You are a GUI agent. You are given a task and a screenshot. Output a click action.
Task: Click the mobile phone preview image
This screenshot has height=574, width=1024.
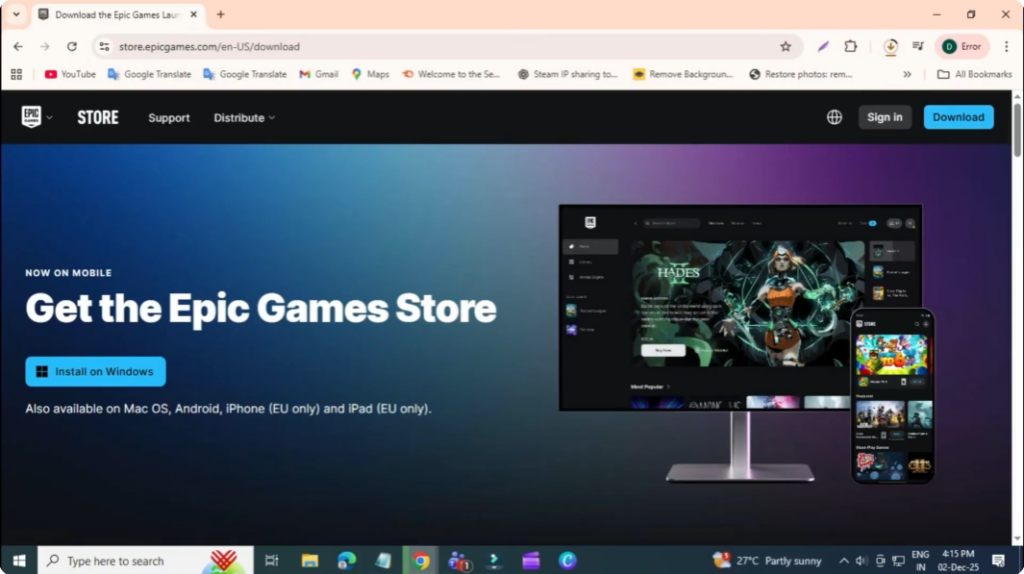(x=892, y=396)
